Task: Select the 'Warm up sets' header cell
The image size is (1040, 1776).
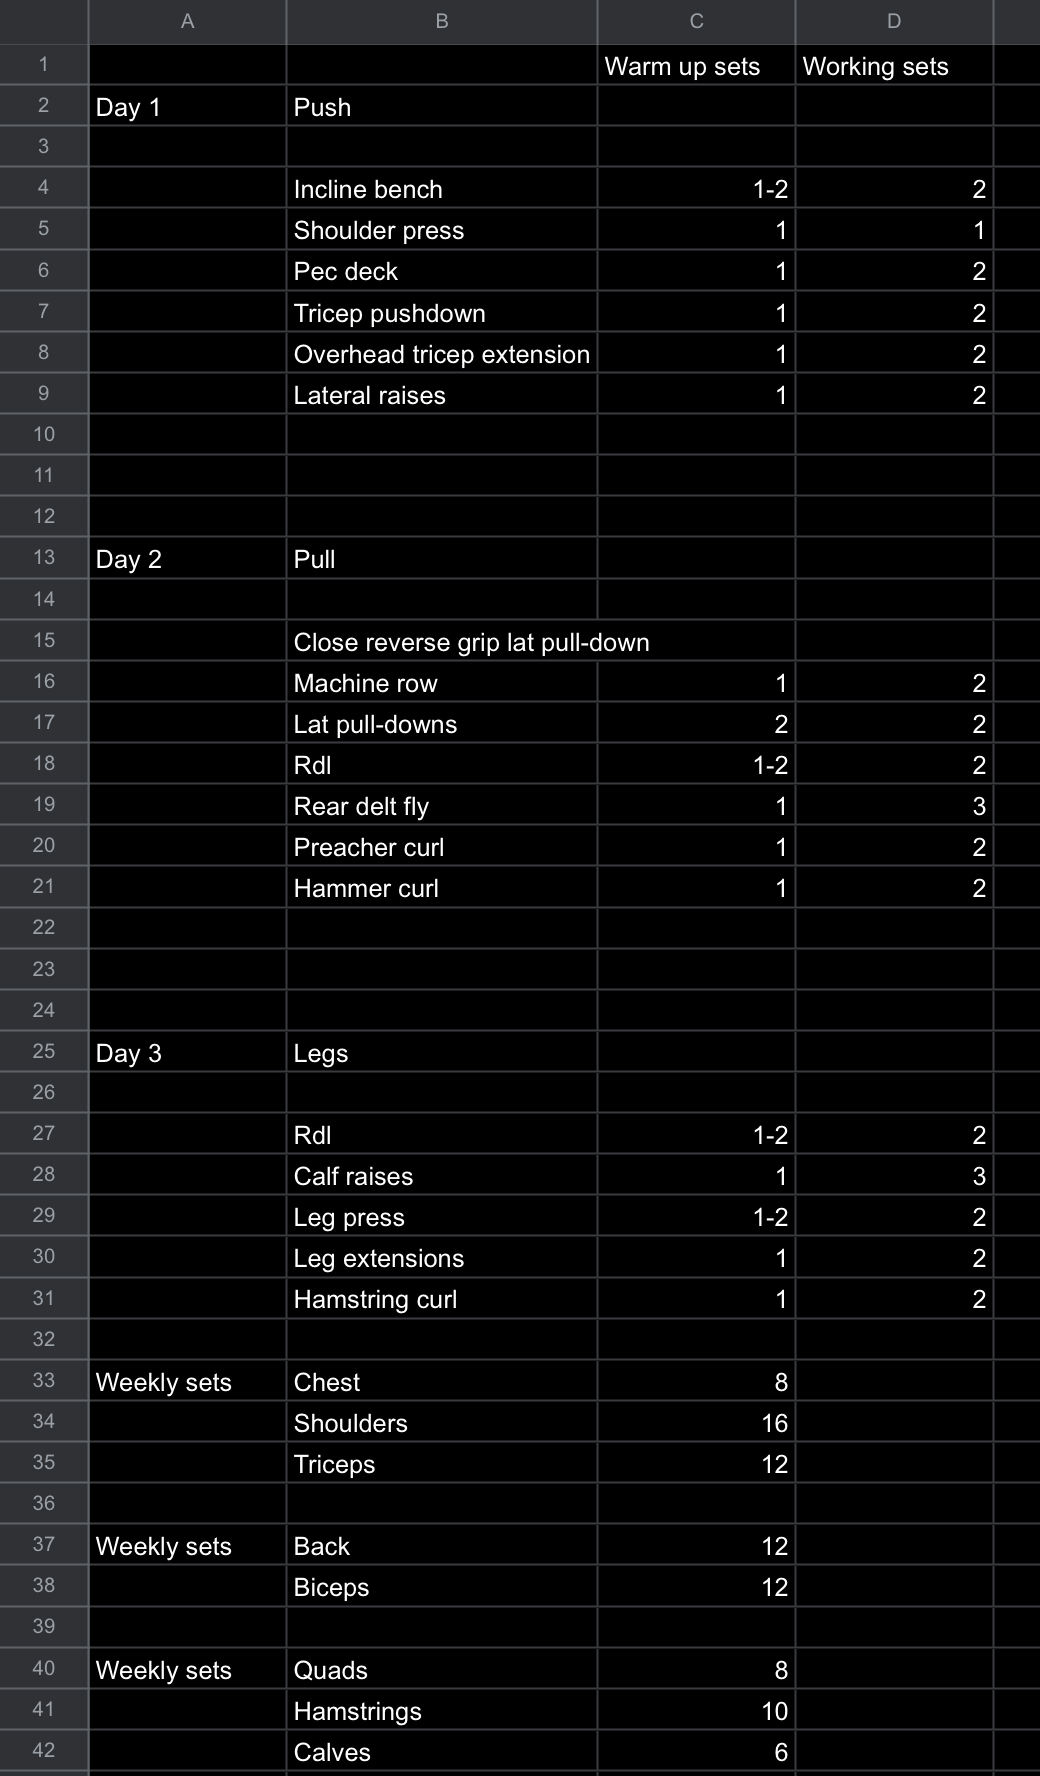Action: (x=696, y=66)
